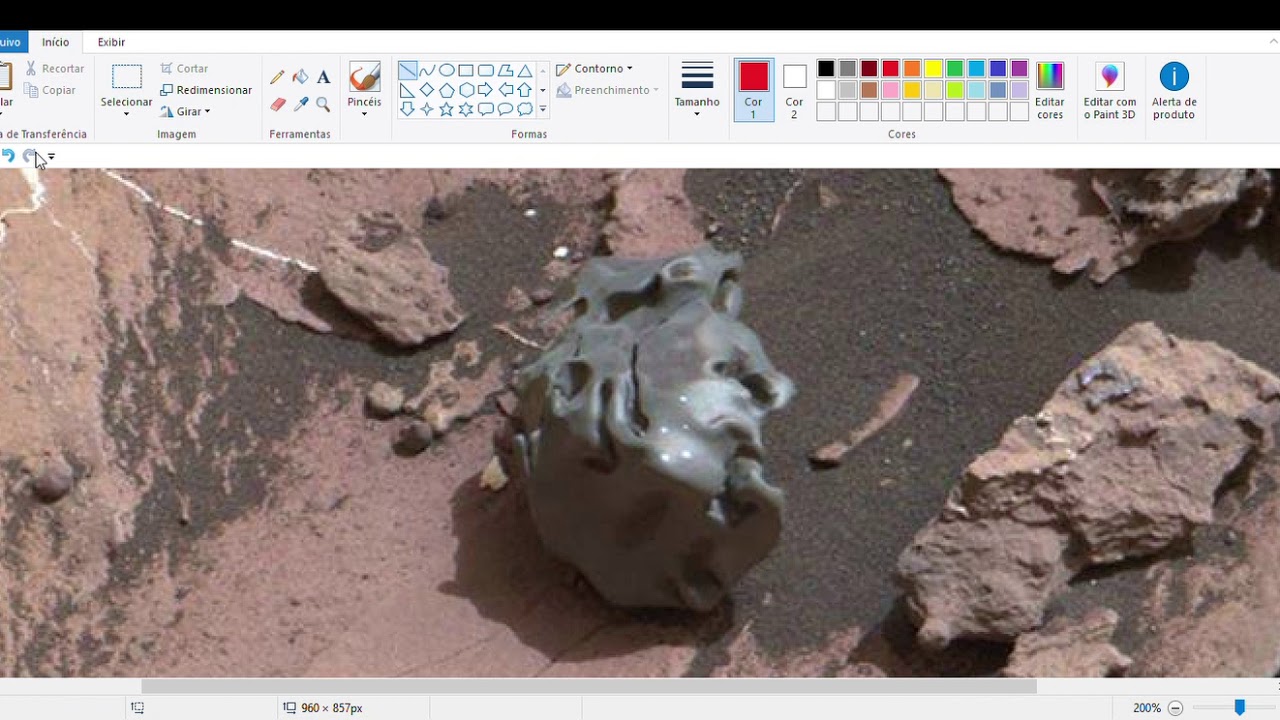Viewport: 1280px width, 720px height.
Task: Activate Cor 1 foreground color
Action: pyautogui.click(x=754, y=89)
